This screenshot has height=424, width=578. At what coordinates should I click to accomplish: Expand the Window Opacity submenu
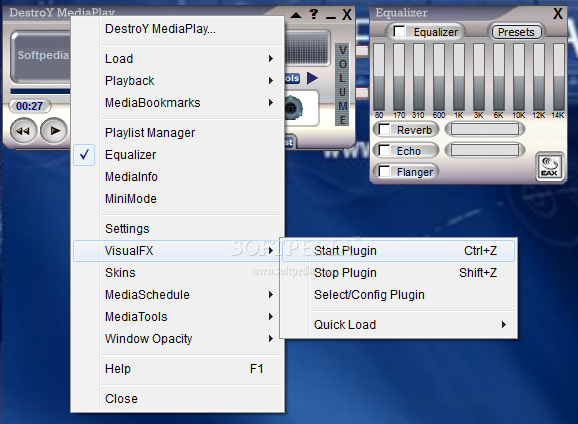178,338
